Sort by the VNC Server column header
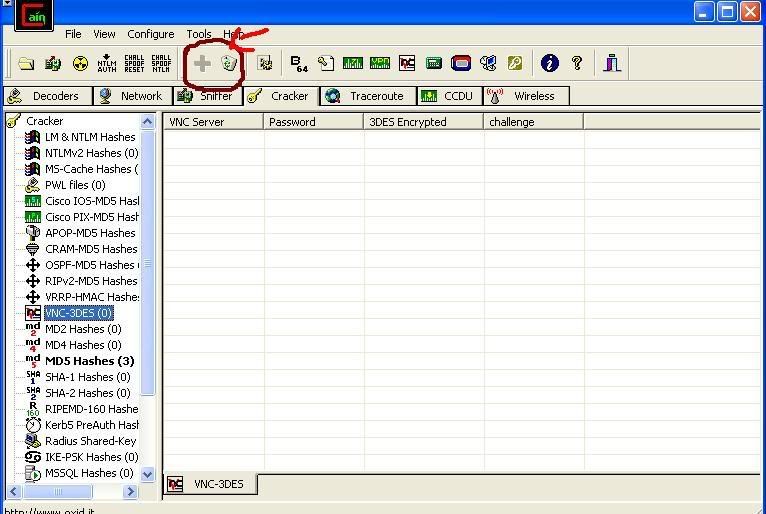Screen dimensions: 766x514 (x=213, y=122)
